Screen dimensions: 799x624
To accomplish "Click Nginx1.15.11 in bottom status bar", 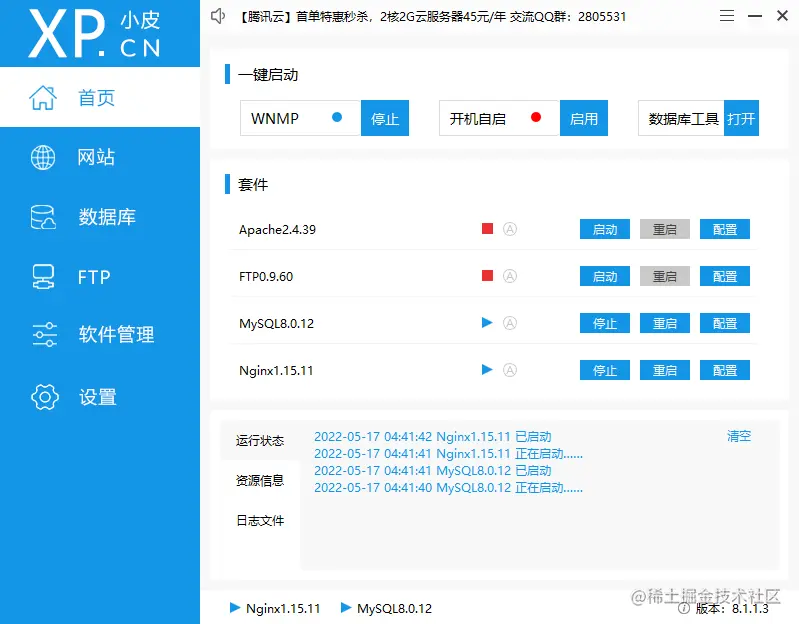I will 275,608.
